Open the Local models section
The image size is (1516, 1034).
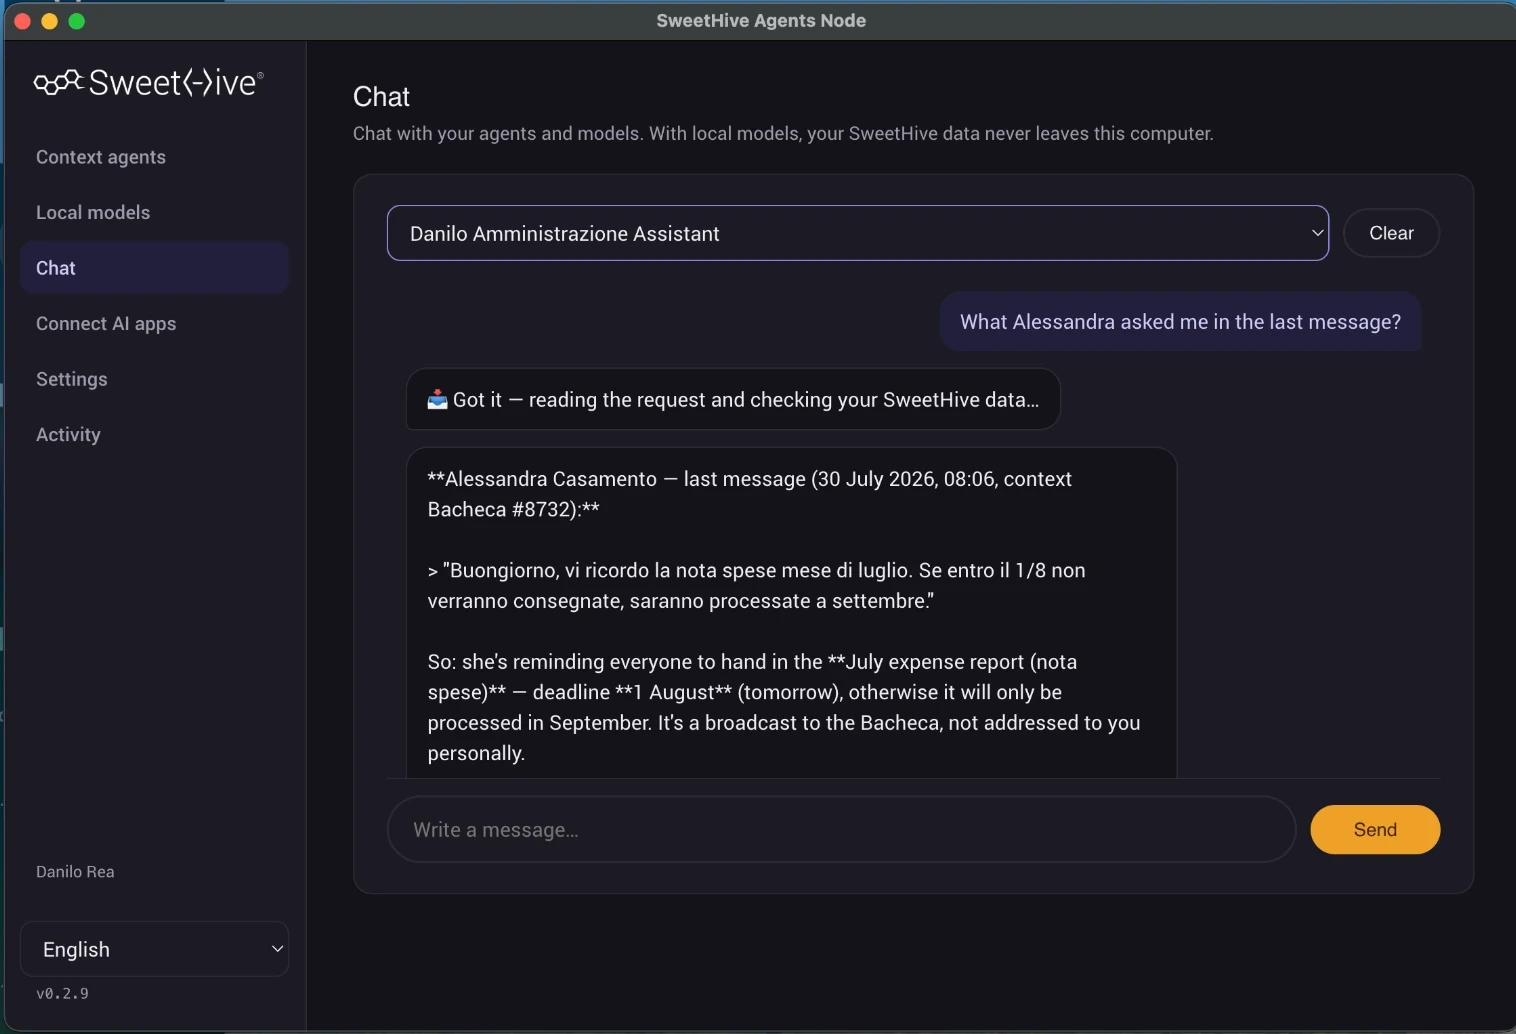point(93,212)
